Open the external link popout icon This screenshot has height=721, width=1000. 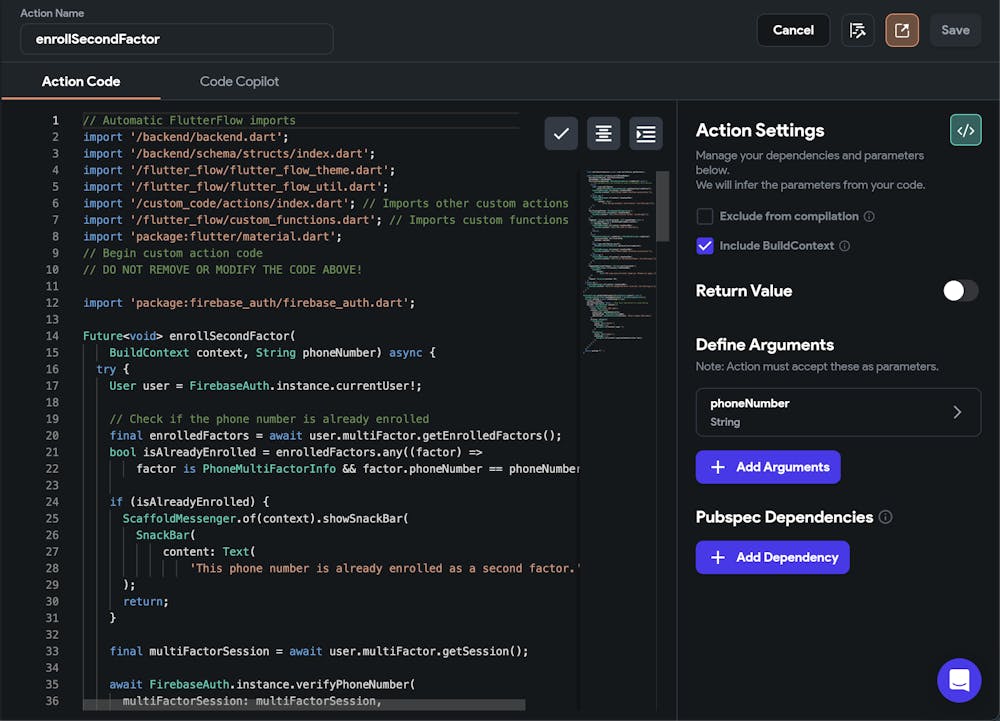click(x=901, y=30)
